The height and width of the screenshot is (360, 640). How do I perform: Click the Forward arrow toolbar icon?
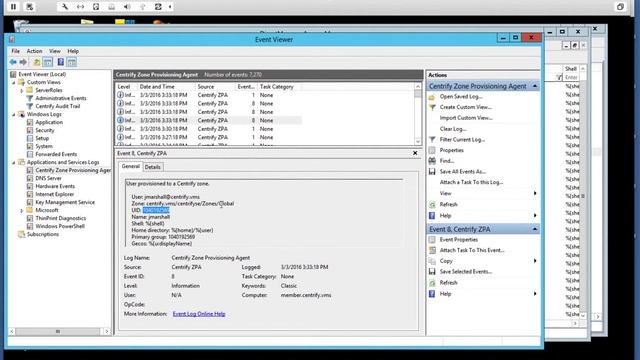tap(23, 62)
